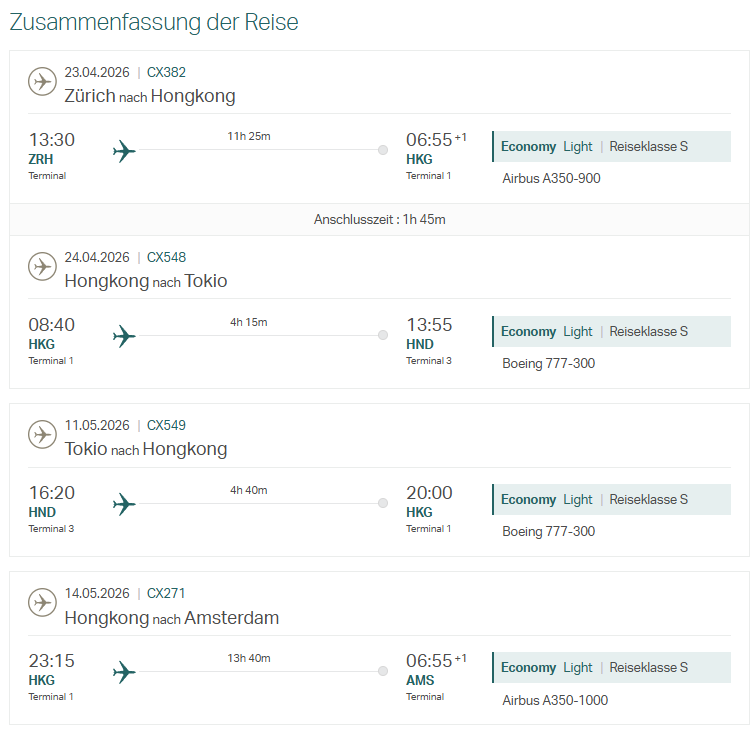
Task: Click Boeing 777-300 on the CX549 flight
Action: point(548,531)
